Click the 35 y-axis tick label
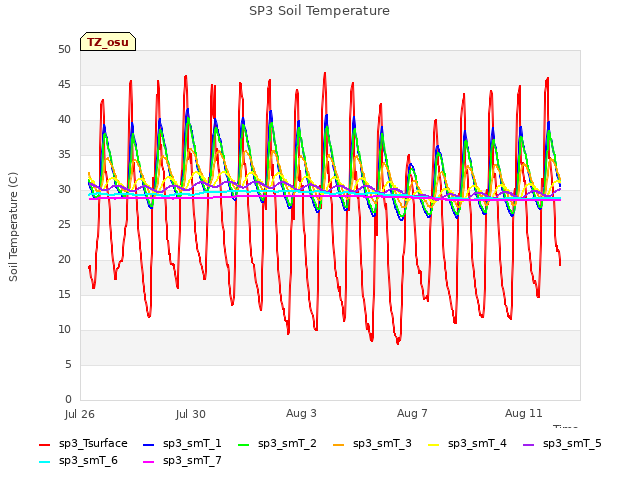Screen dimensions: 640x480 click(x=64, y=155)
